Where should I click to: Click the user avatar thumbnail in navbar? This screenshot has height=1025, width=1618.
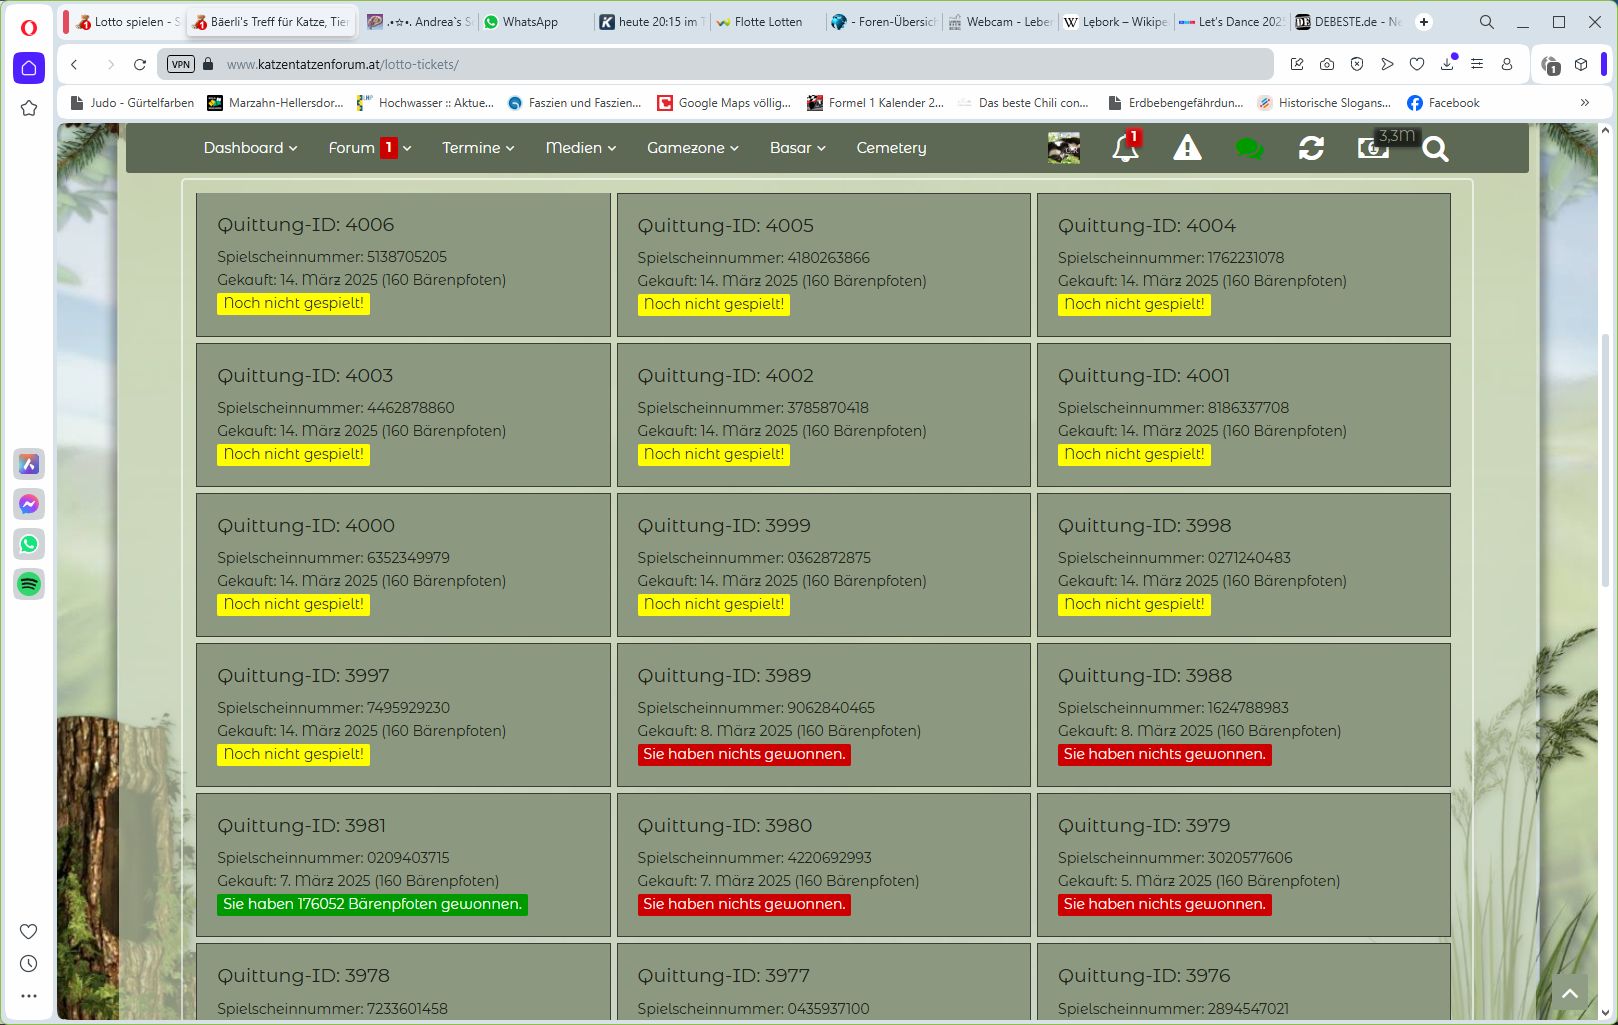[x=1063, y=149]
